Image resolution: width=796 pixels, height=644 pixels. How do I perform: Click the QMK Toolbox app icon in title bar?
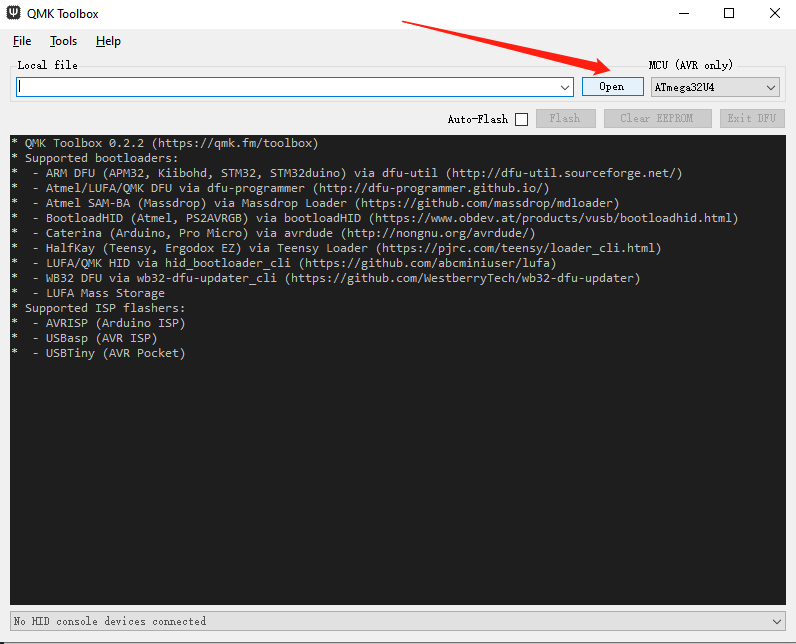pos(13,13)
